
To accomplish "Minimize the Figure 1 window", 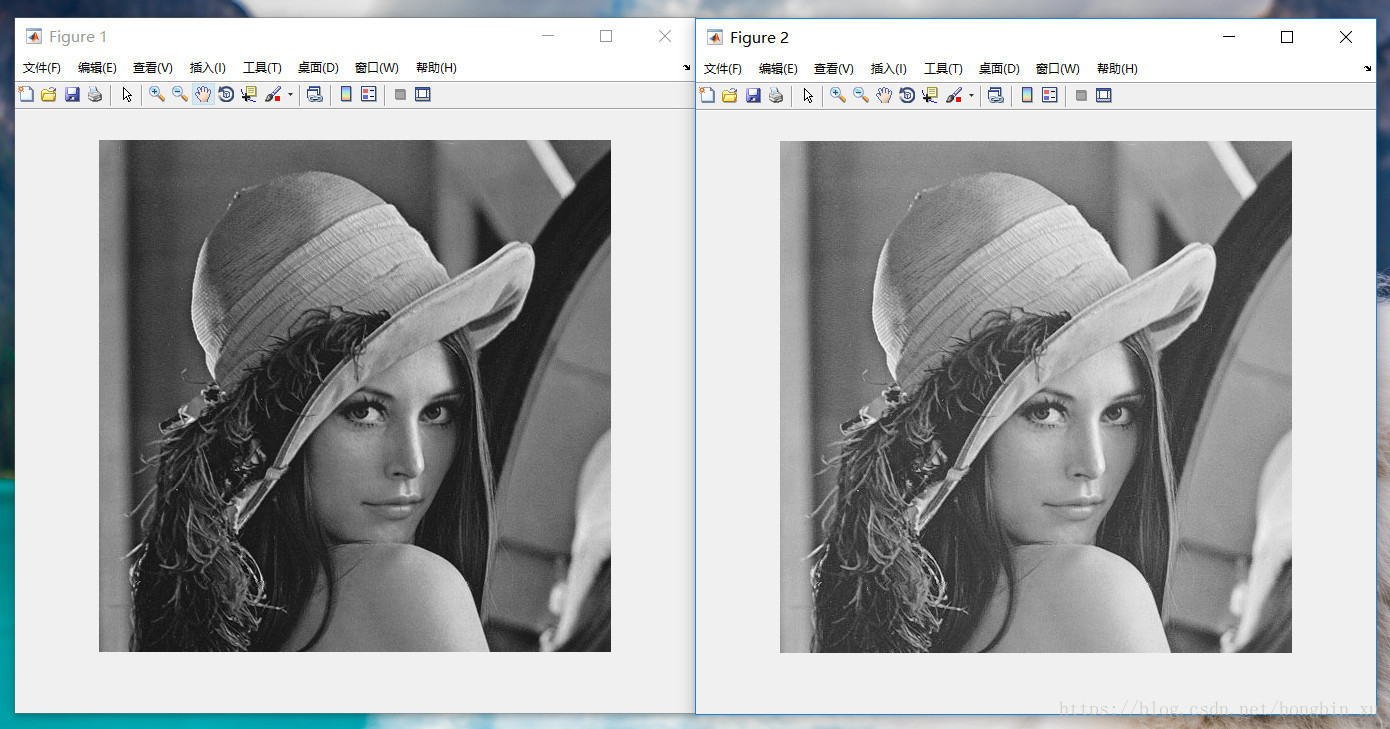I will tap(548, 36).
